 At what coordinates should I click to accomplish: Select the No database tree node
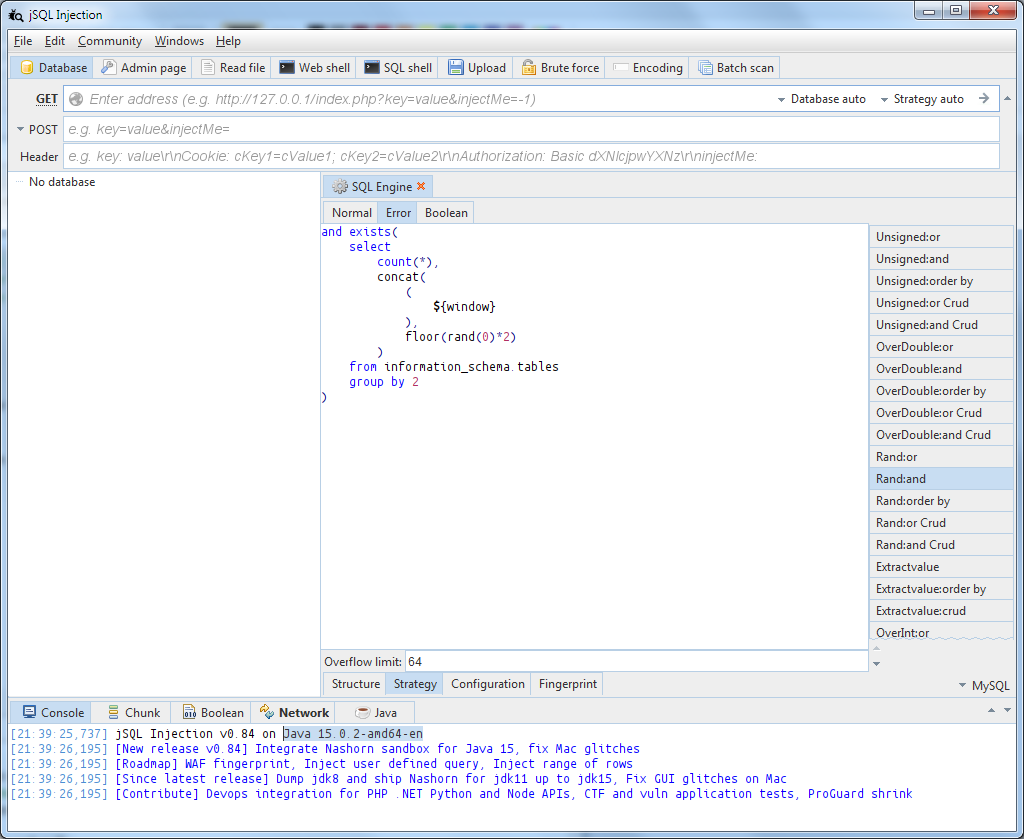click(x=62, y=182)
